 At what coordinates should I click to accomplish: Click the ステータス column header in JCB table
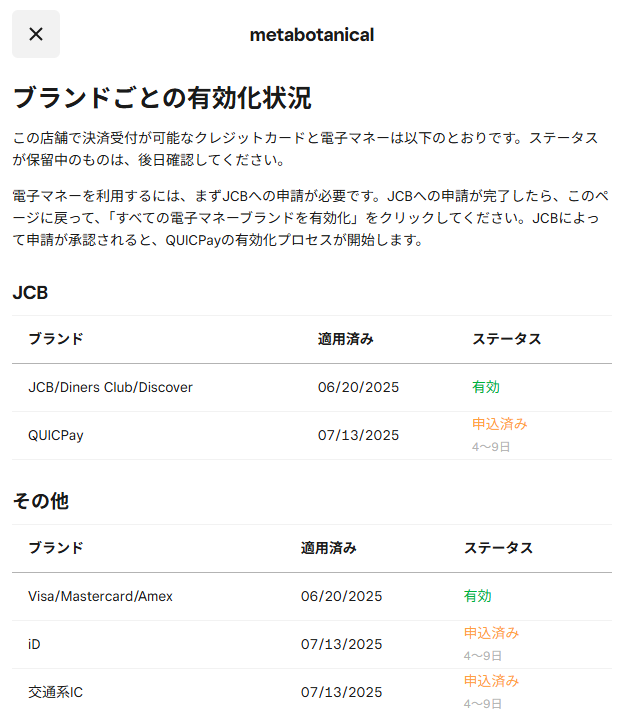[x=506, y=339]
